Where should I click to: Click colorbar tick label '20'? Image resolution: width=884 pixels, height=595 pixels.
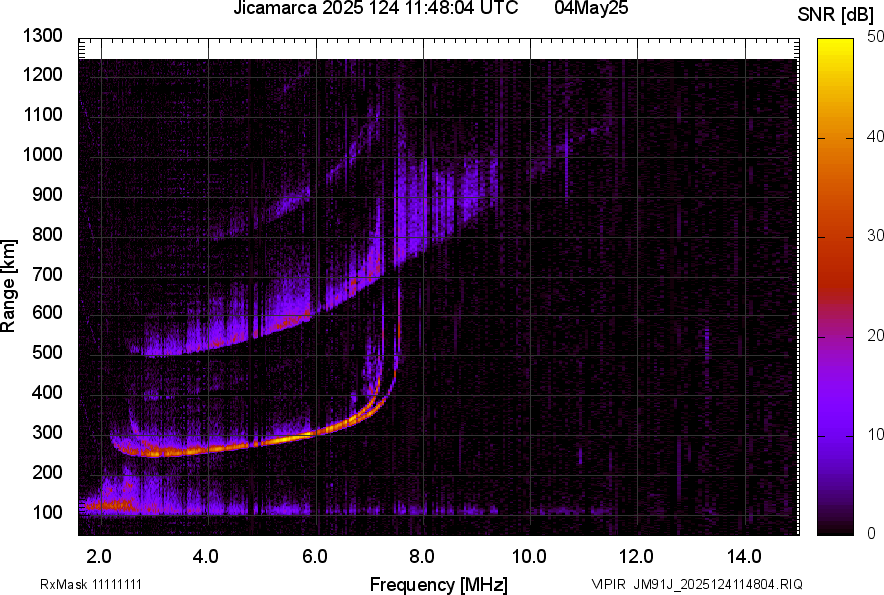[x=876, y=336]
